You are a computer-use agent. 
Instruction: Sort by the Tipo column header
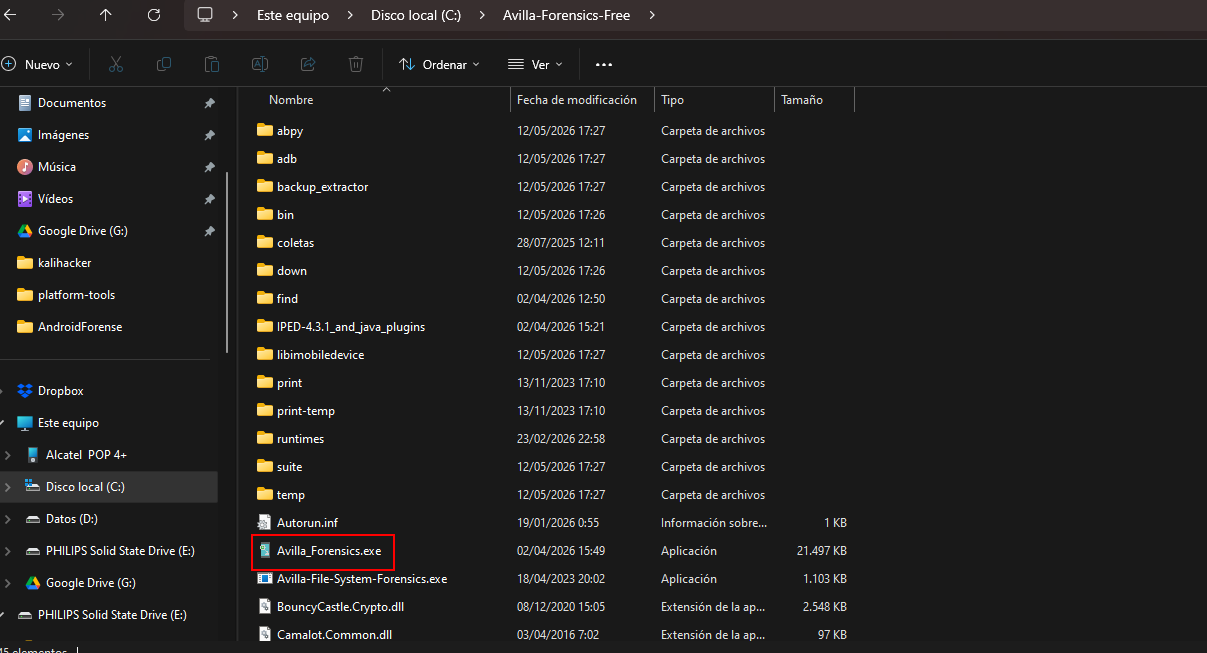tap(672, 100)
